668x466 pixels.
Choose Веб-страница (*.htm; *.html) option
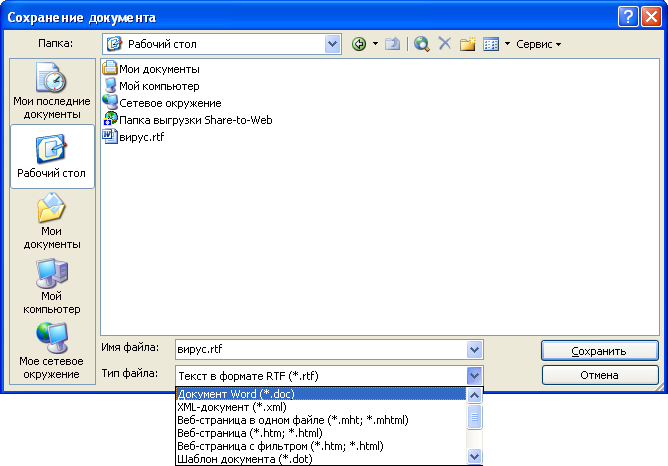[x=321, y=433]
